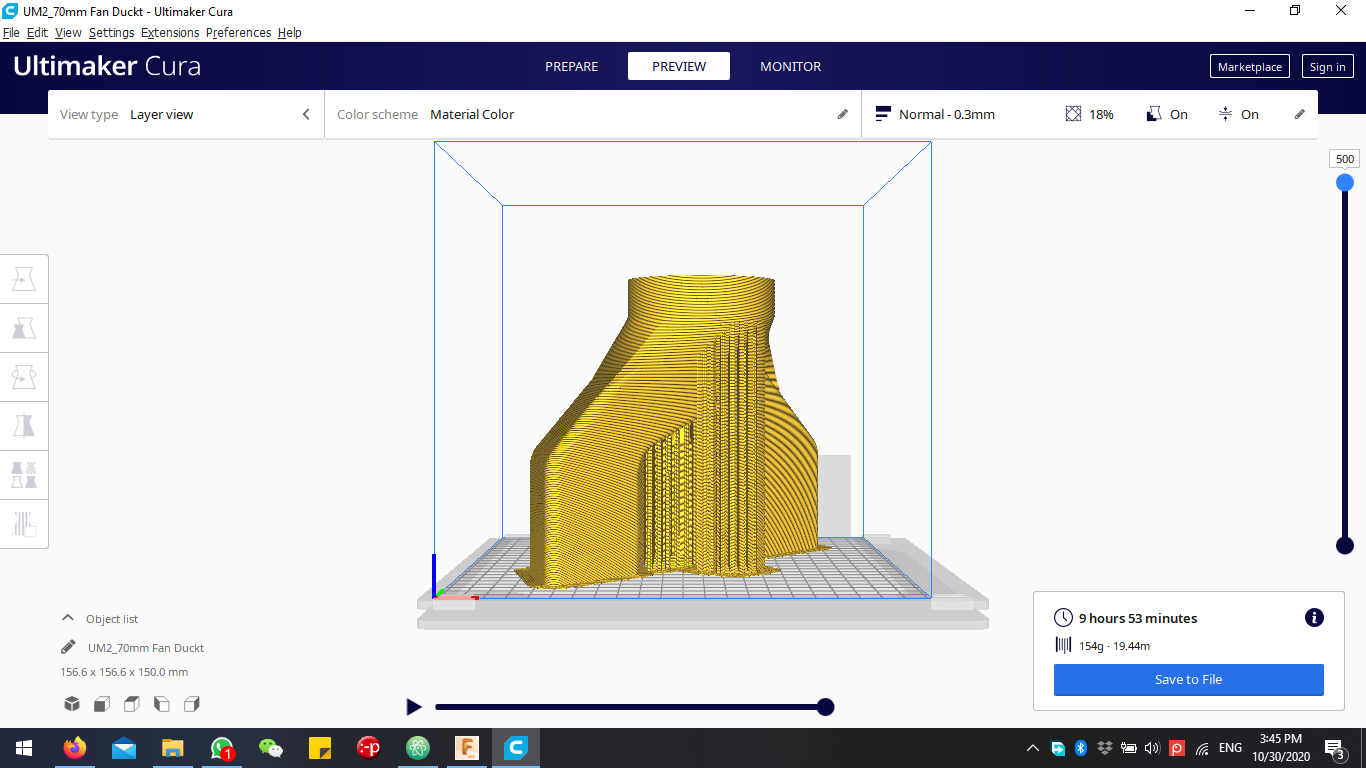This screenshot has width=1366, height=768.
Task: Open Firefox from the taskbar
Action: point(75,747)
